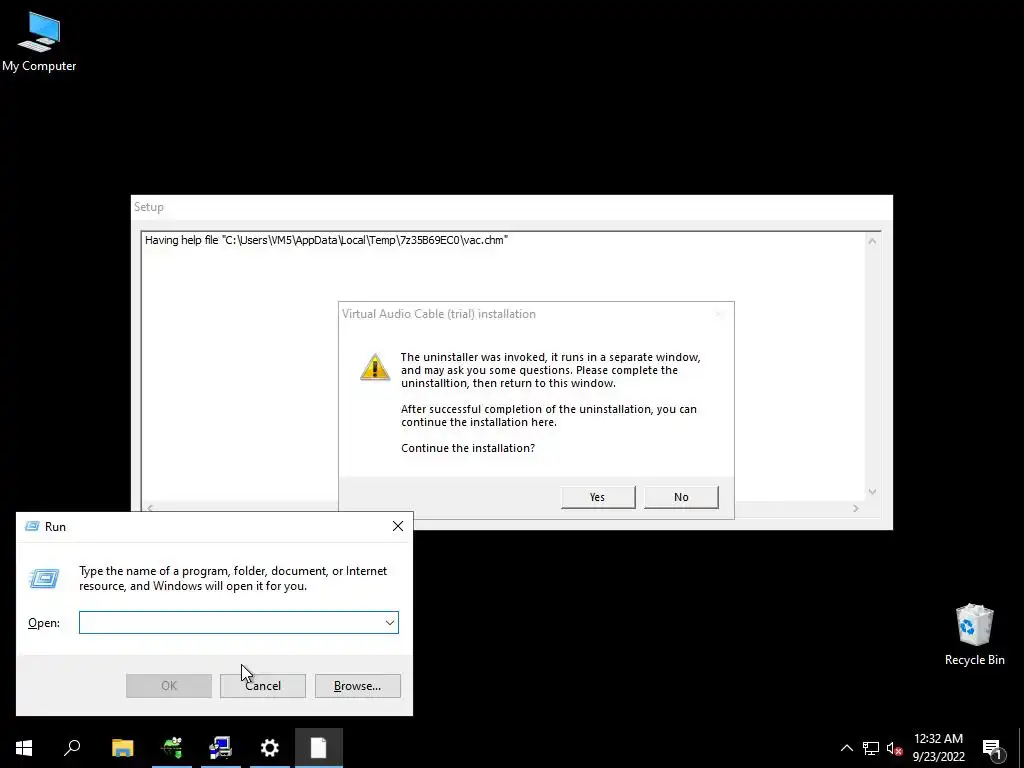
Task: Click No in the installation dialog
Action: coord(681,497)
